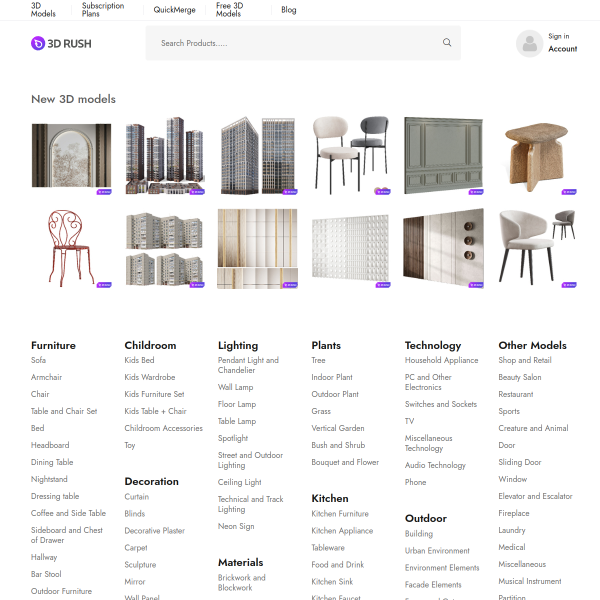Open the wall panel with round sconces thumbnail
600x600 pixels.
(x=444, y=249)
